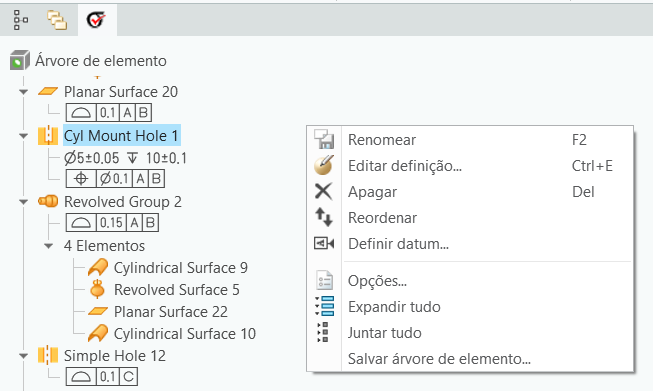Click the Cylindrical Surface 9 icon
The image size is (653, 391).
coord(98,267)
